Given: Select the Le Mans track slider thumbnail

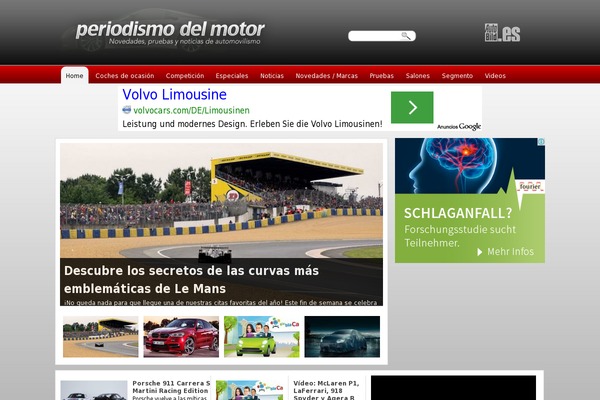Looking at the screenshot, I should pos(101,336).
